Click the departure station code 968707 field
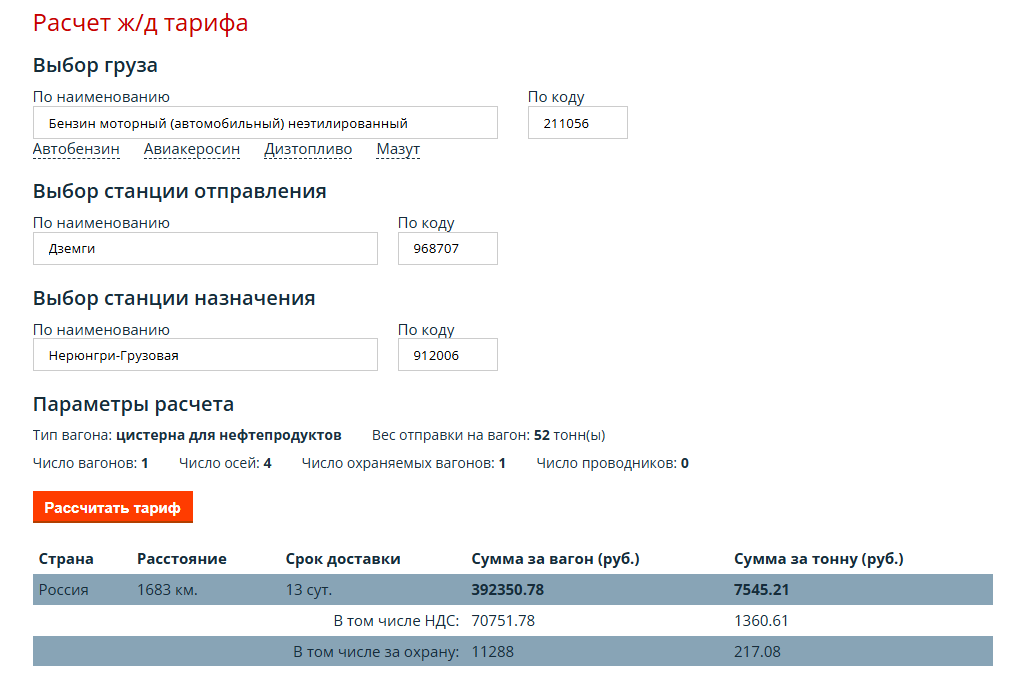 (x=447, y=249)
